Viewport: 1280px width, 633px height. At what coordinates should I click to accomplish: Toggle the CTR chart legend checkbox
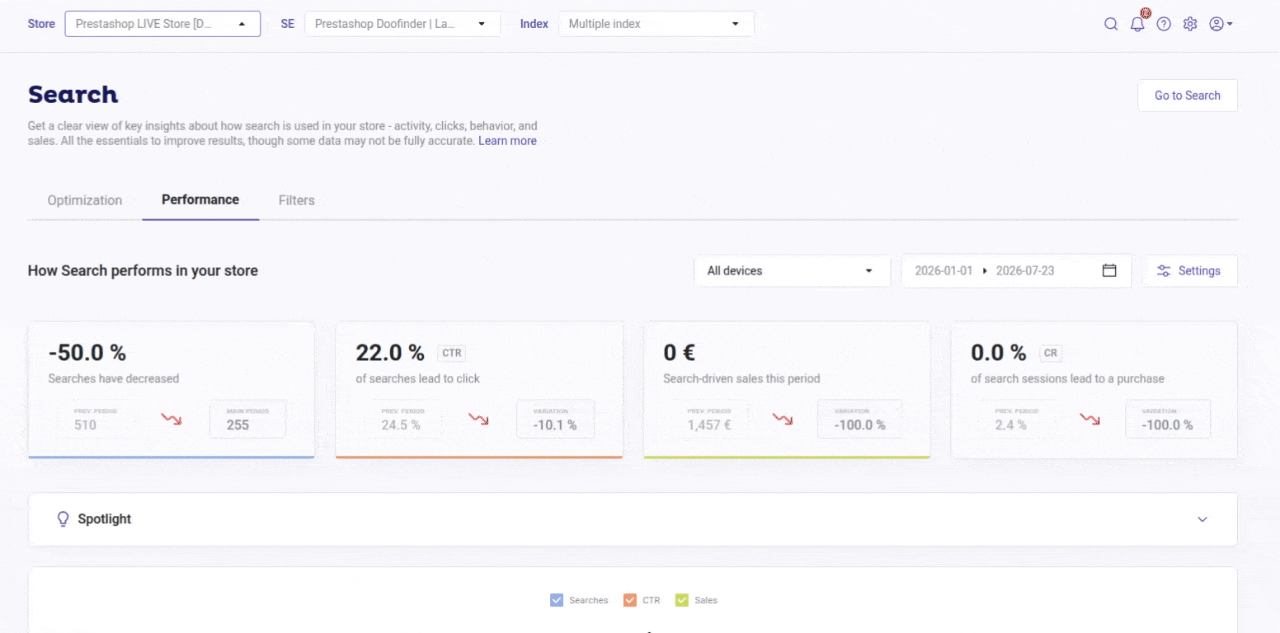pyautogui.click(x=630, y=600)
